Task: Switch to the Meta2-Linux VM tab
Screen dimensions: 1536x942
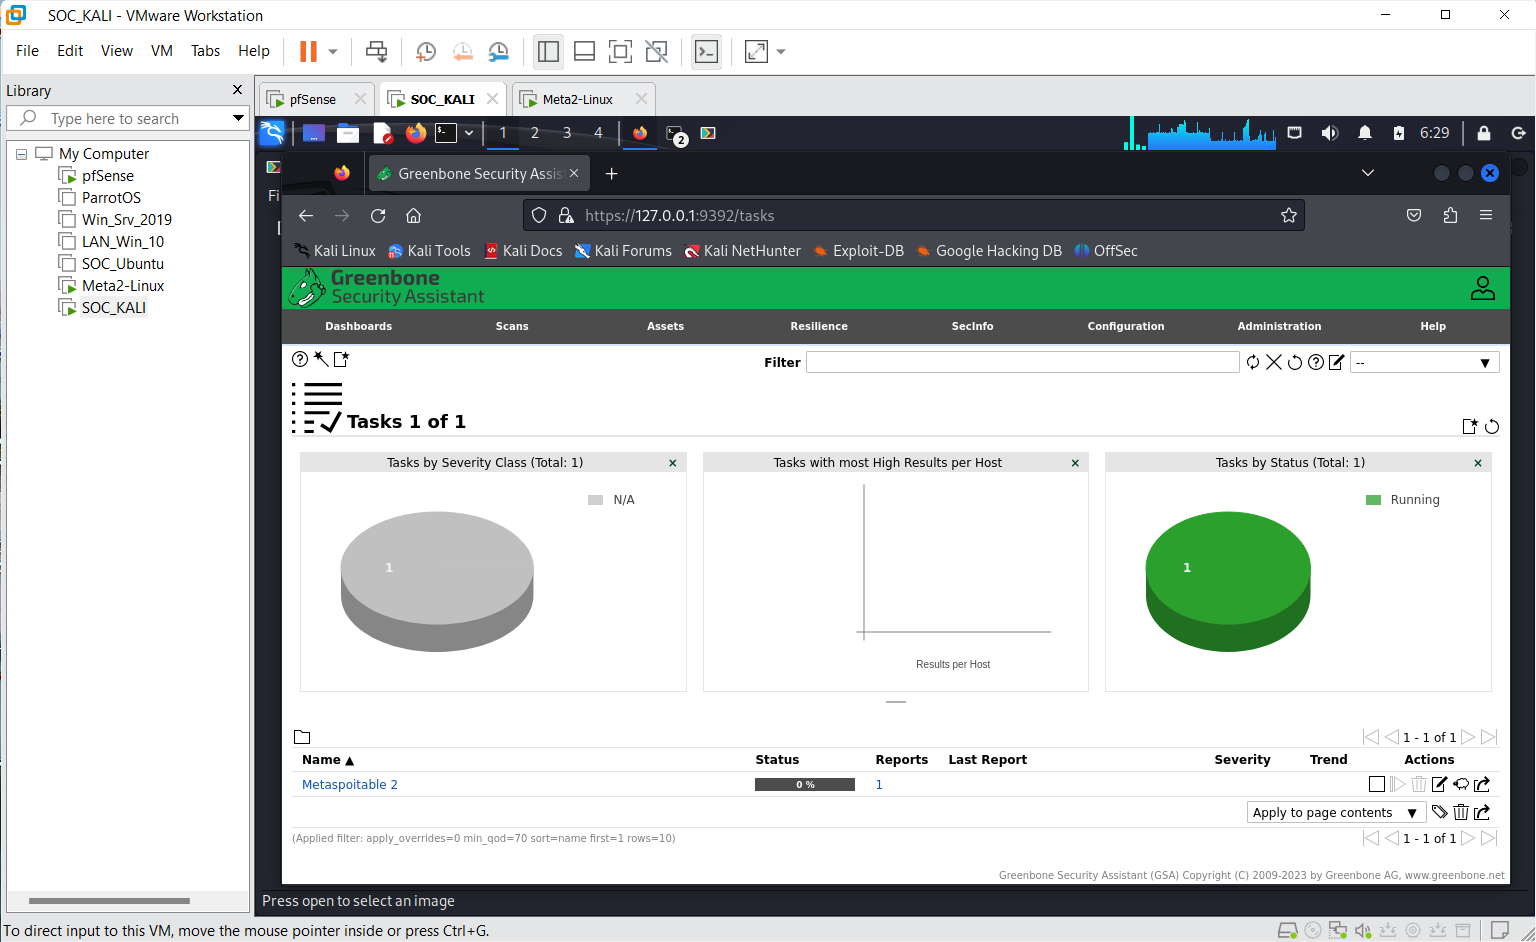Action: (583, 99)
